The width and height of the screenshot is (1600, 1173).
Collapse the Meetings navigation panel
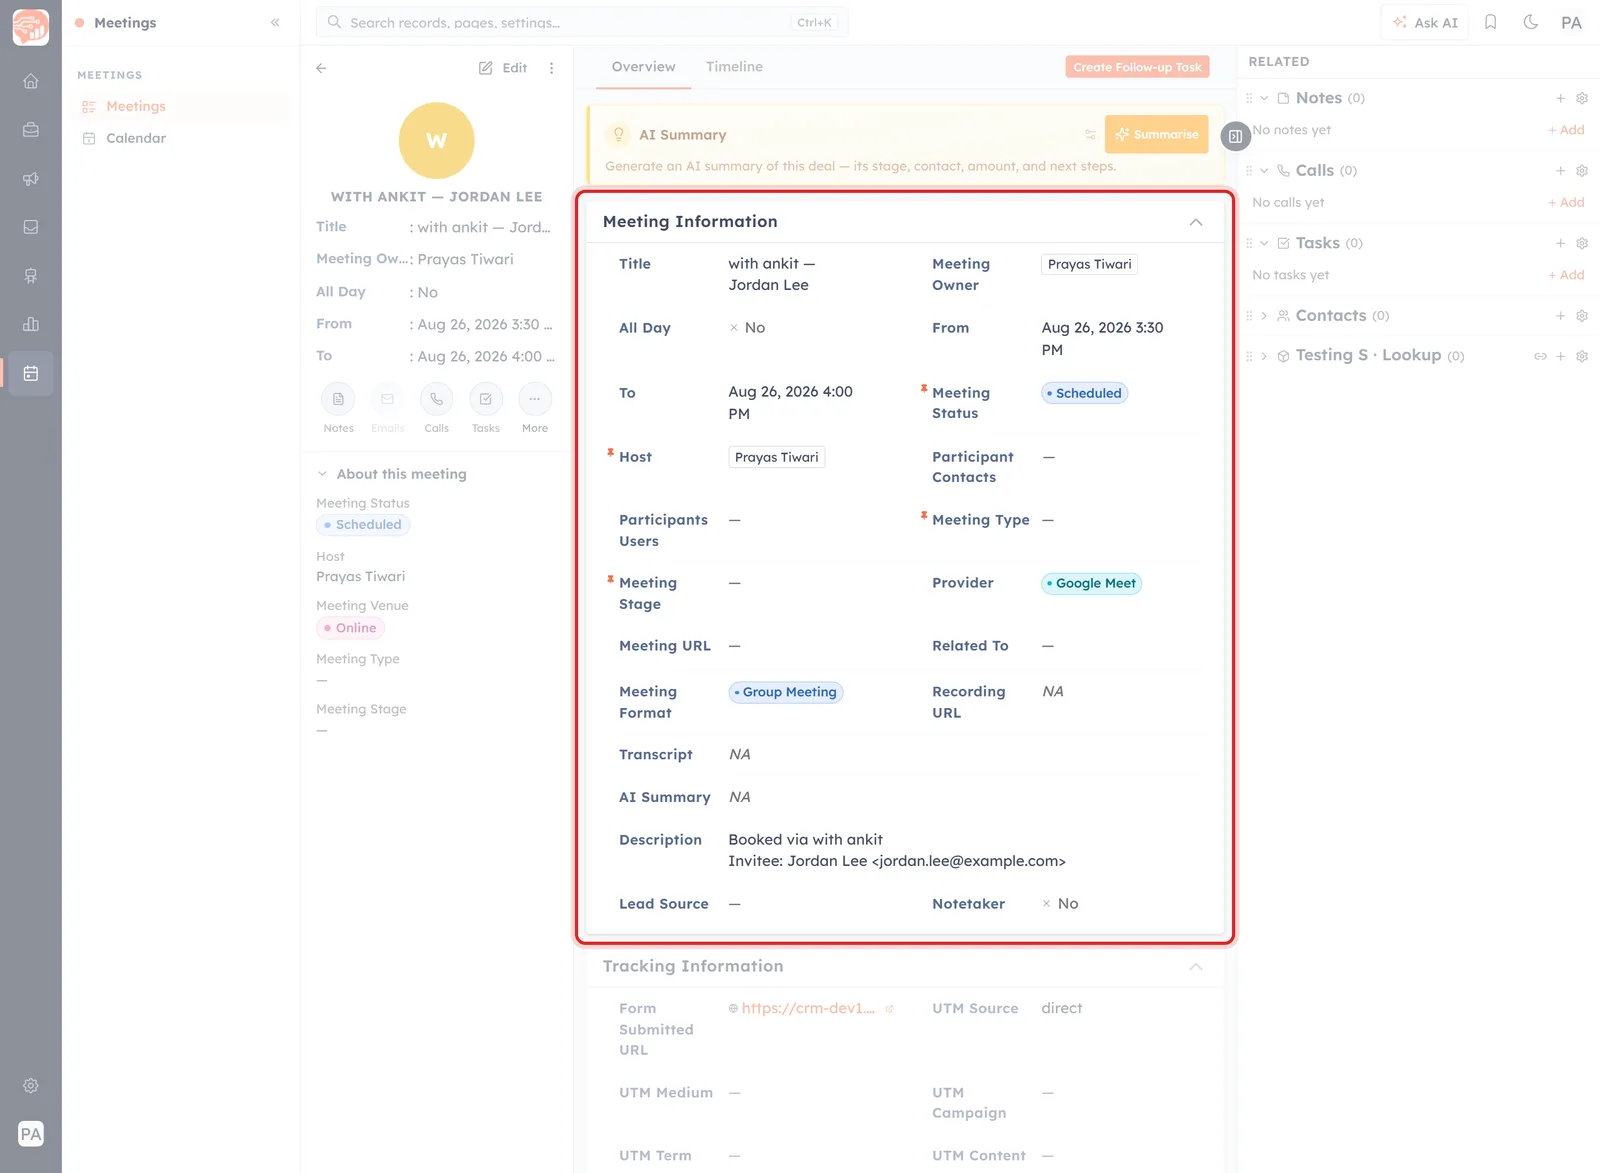tap(275, 22)
